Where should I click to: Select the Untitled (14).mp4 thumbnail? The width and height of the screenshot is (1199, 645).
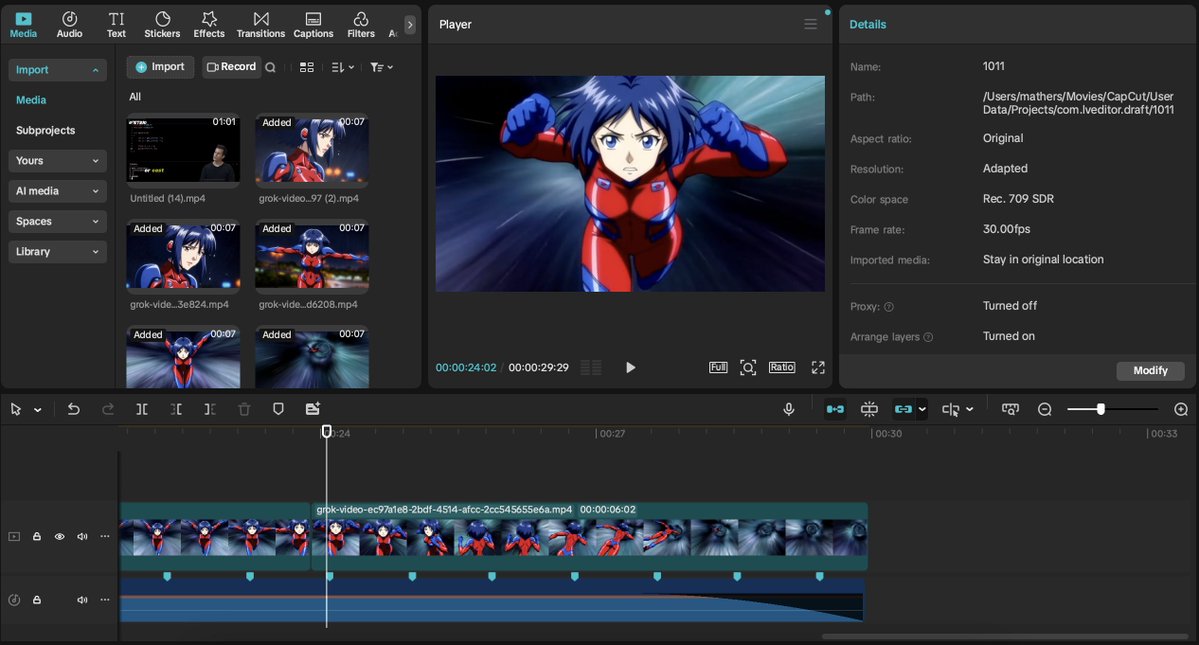tap(183, 150)
